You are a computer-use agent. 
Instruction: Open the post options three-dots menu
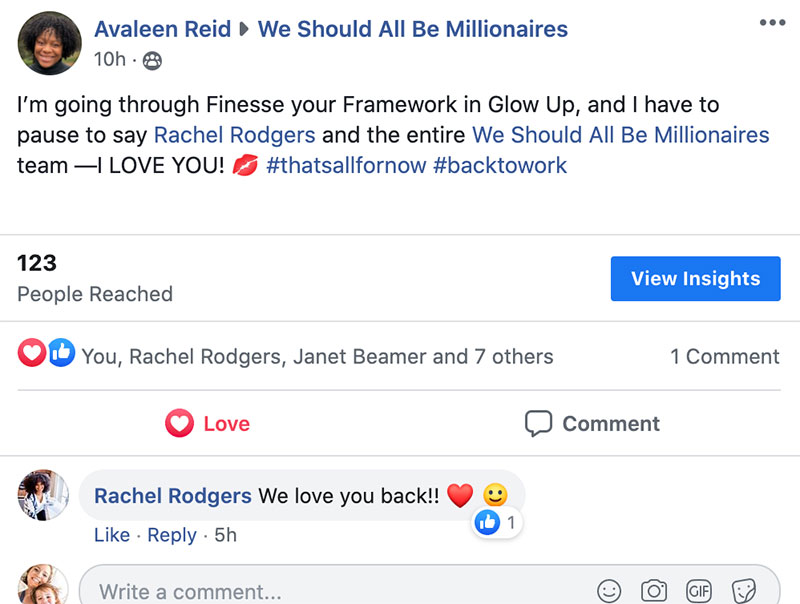click(772, 23)
